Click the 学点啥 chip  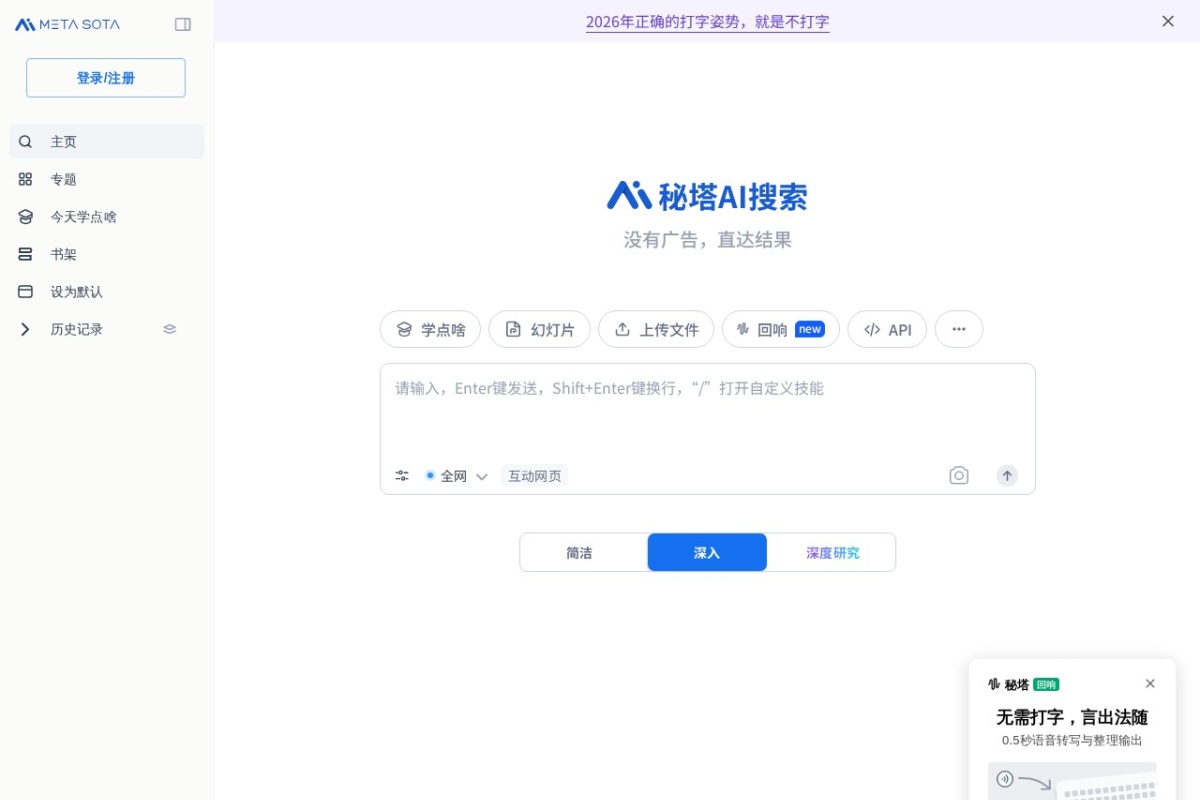tap(430, 329)
